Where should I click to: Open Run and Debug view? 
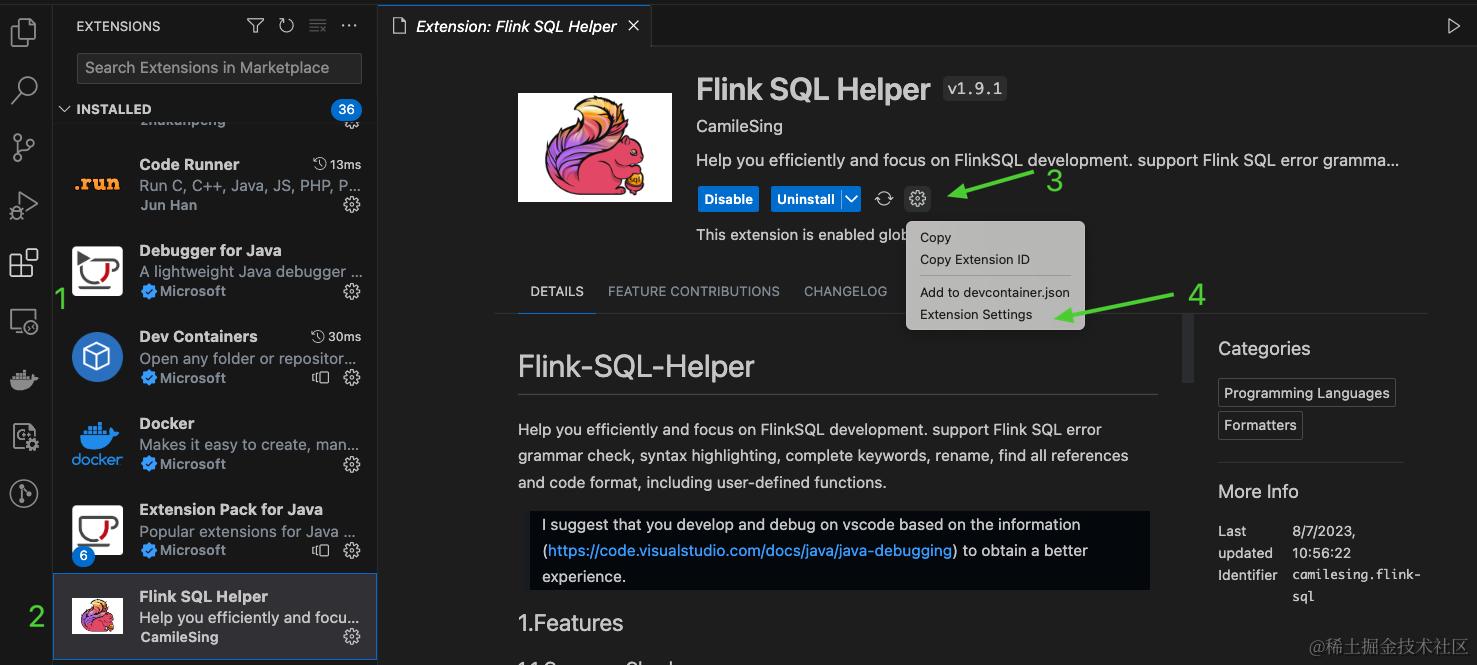pyautogui.click(x=23, y=205)
